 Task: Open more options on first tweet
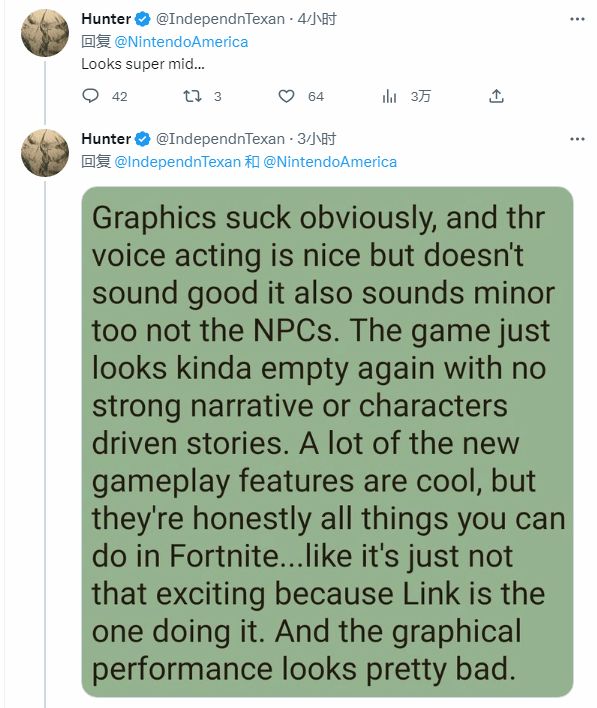click(577, 19)
